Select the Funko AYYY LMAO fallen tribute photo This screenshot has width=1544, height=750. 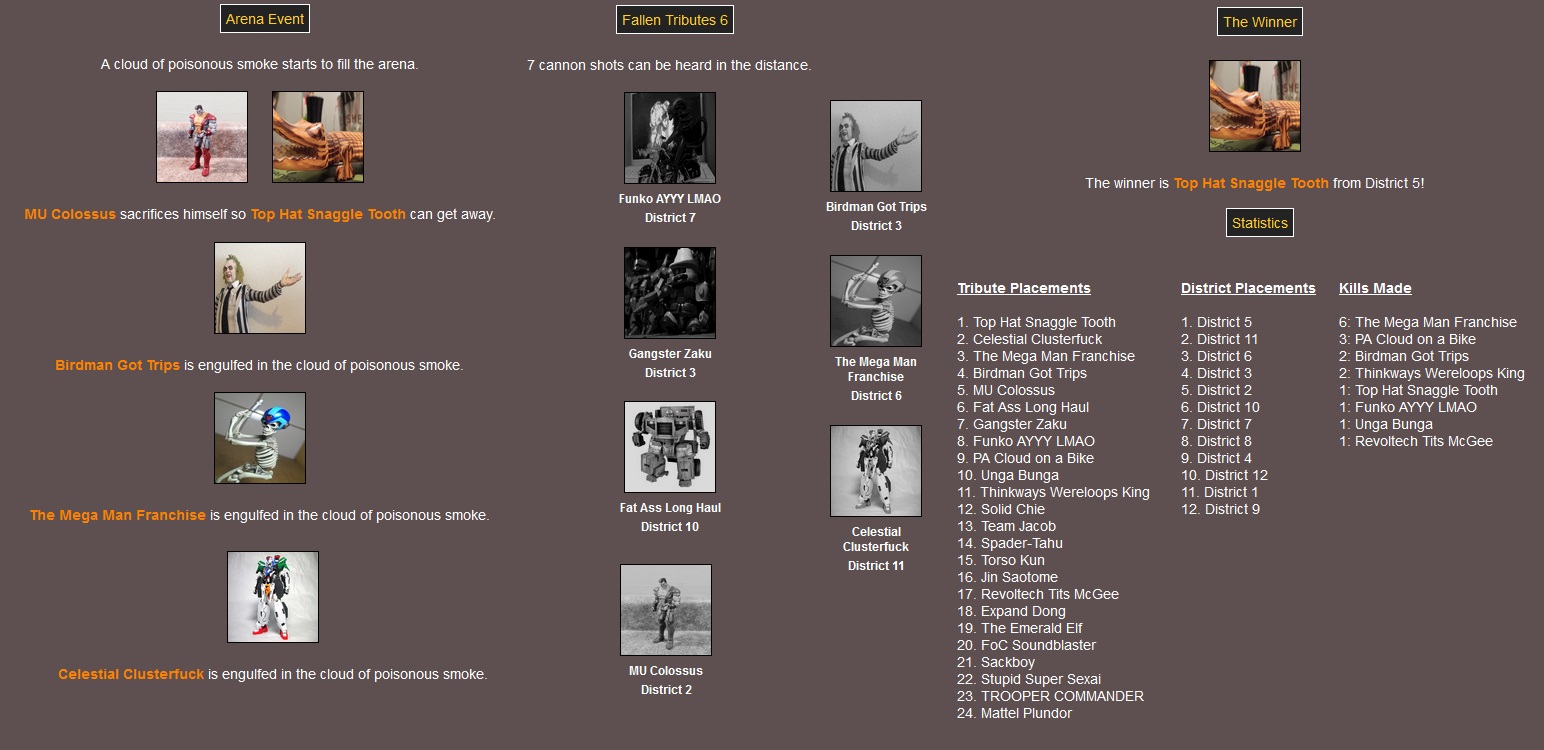[x=670, y=137]
